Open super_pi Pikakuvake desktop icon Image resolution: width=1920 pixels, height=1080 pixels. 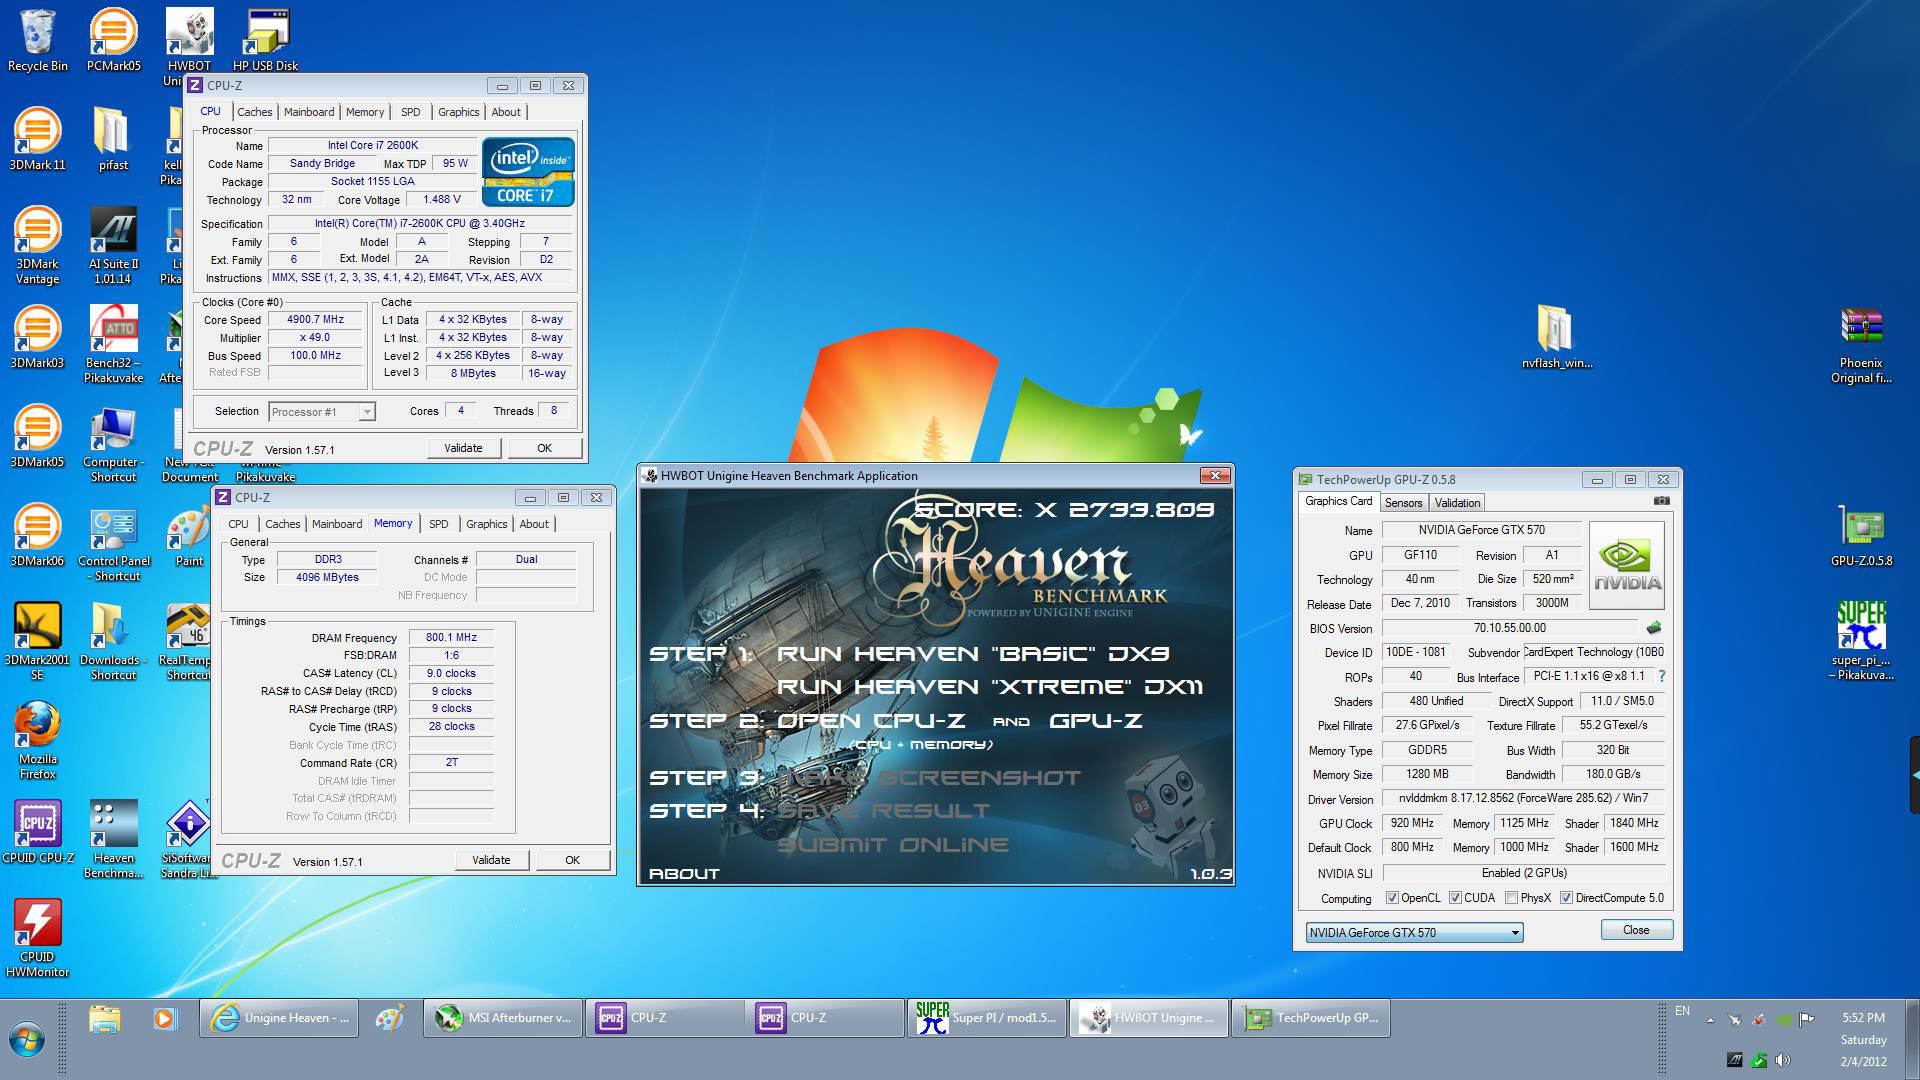tap(1861, 641)
